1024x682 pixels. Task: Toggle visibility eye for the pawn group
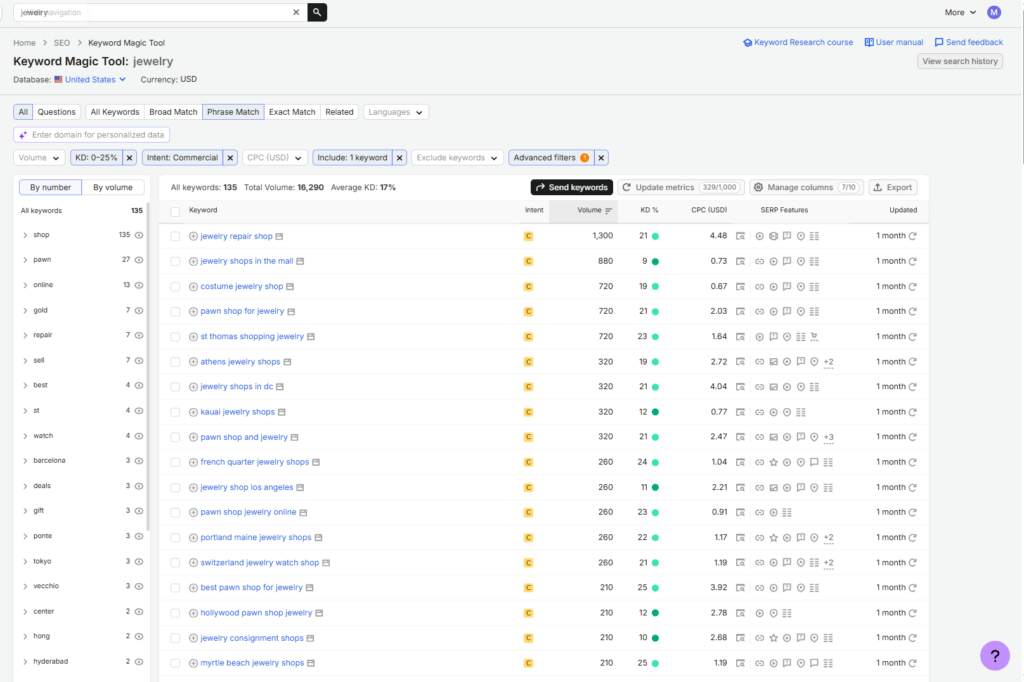tap(139, 260)
